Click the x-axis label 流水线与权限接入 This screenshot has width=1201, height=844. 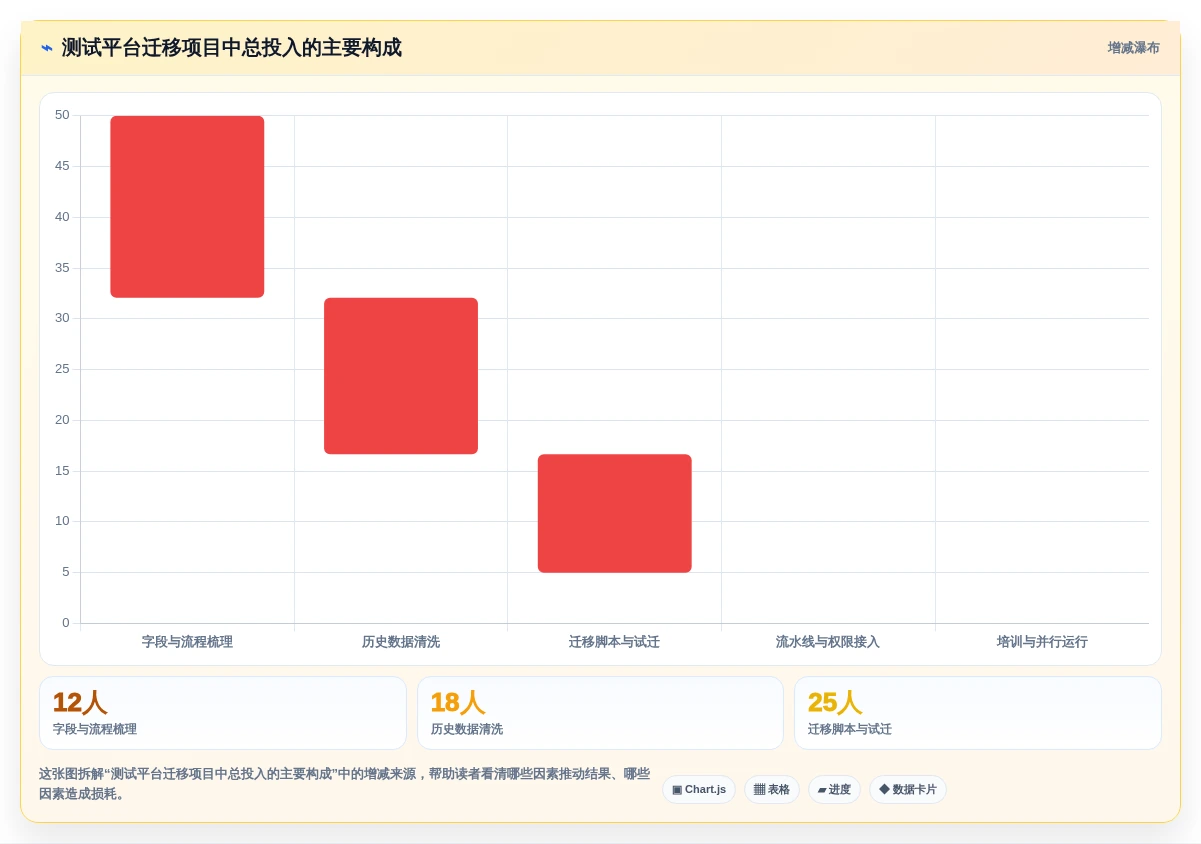[x=828, y=642]
